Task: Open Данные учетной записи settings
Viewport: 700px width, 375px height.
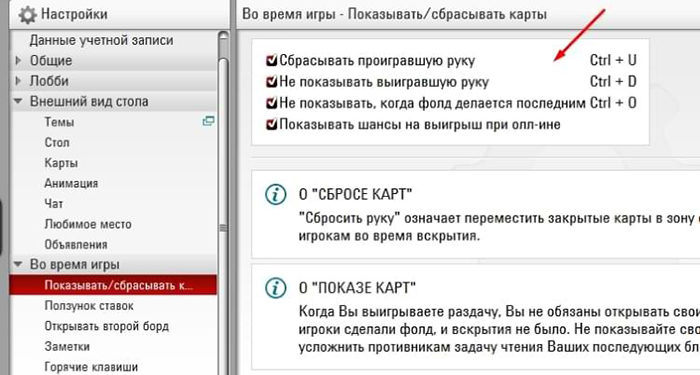Action: (101, 40)
